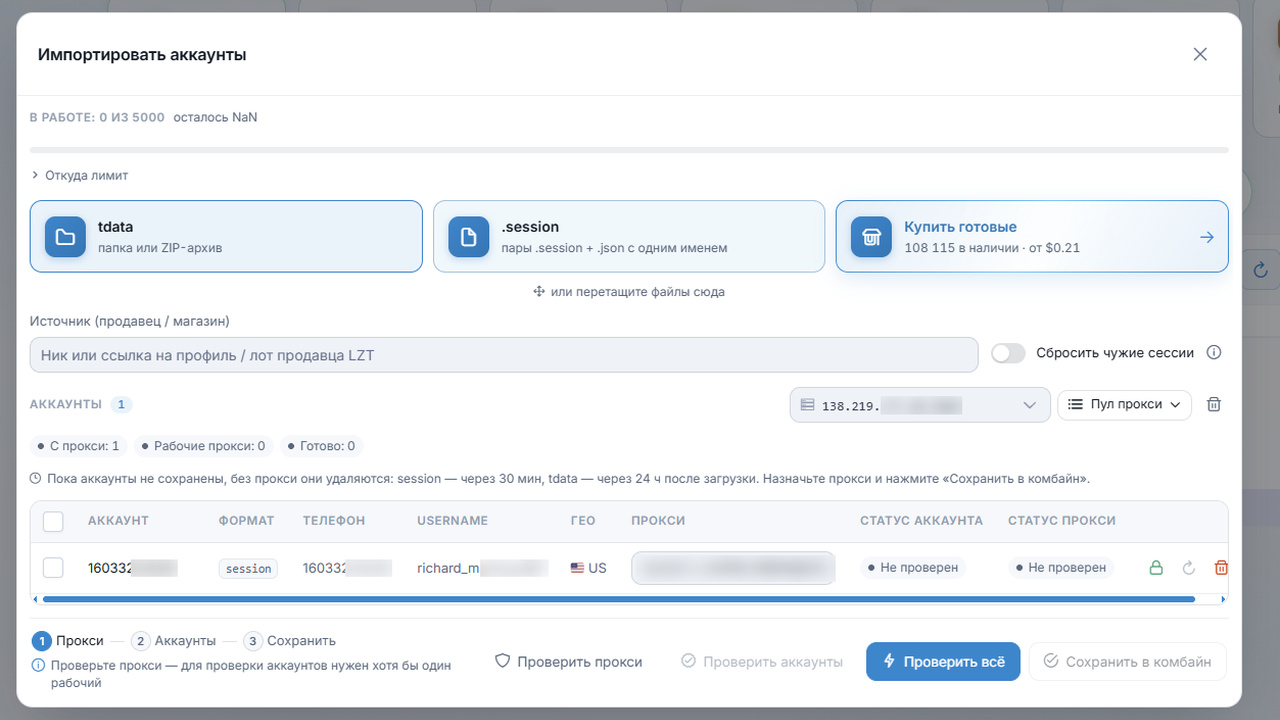Focus the Источник (продавец / магазин) input field

click(504, 355)
